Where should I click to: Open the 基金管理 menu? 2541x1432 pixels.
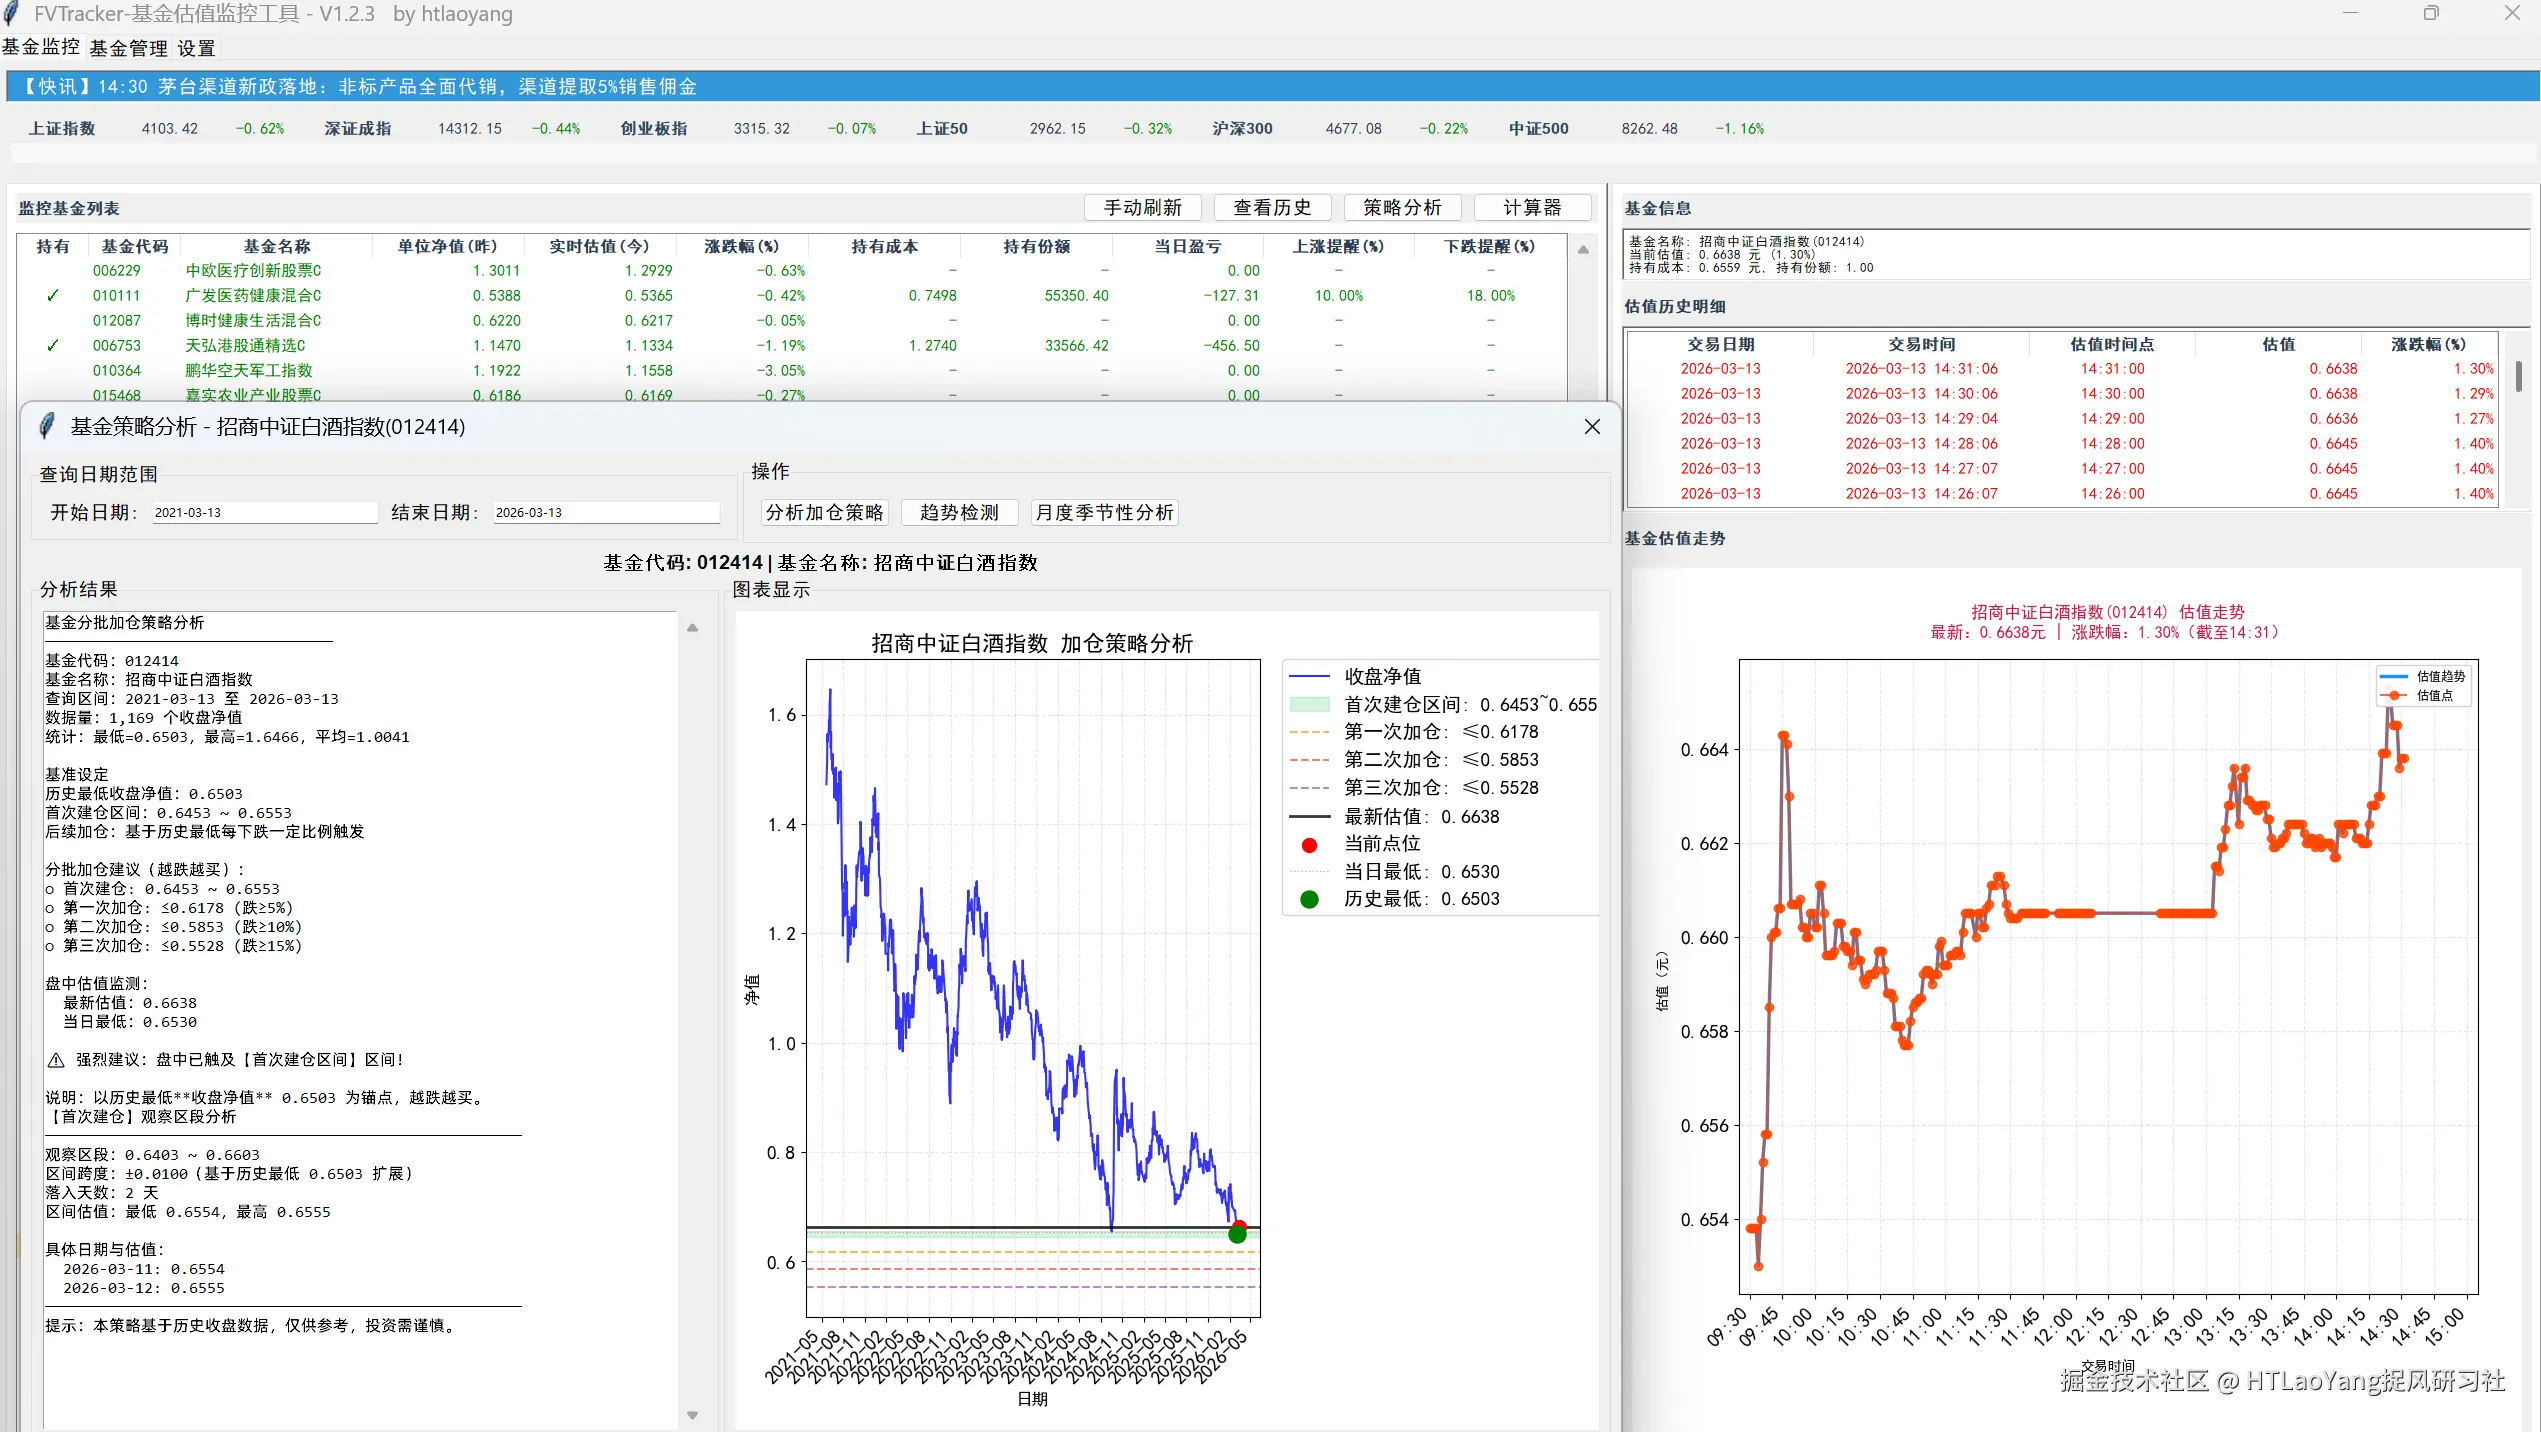coord(128,47)
